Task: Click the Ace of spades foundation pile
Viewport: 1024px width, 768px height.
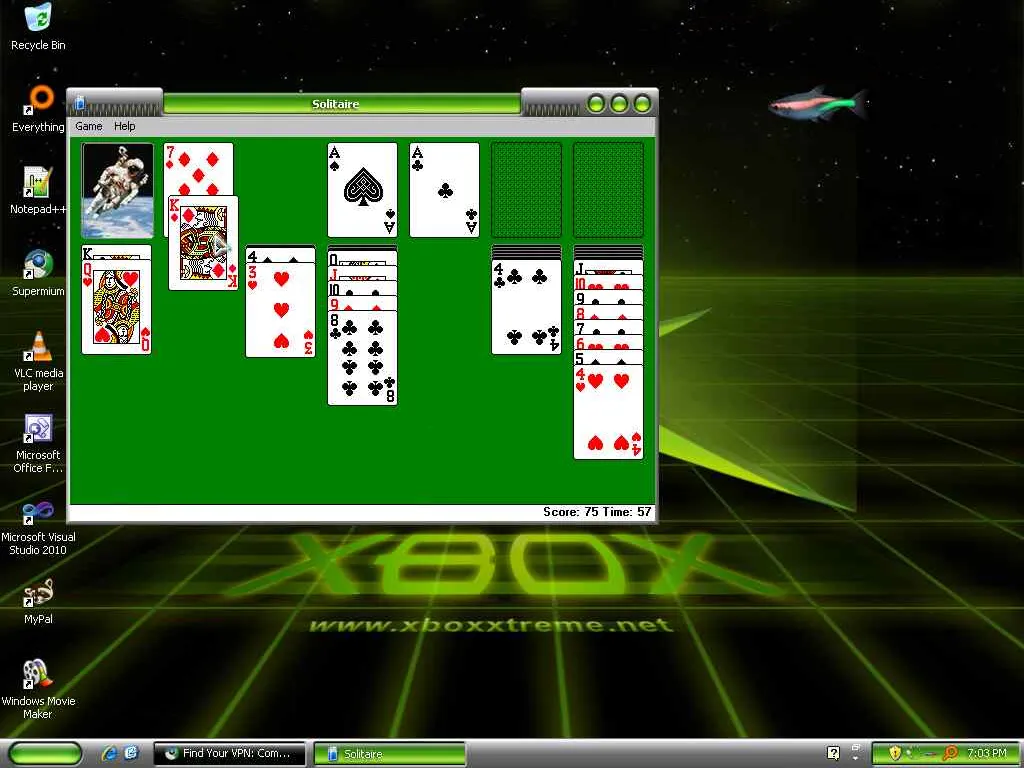Action: [x=362, y=190]
